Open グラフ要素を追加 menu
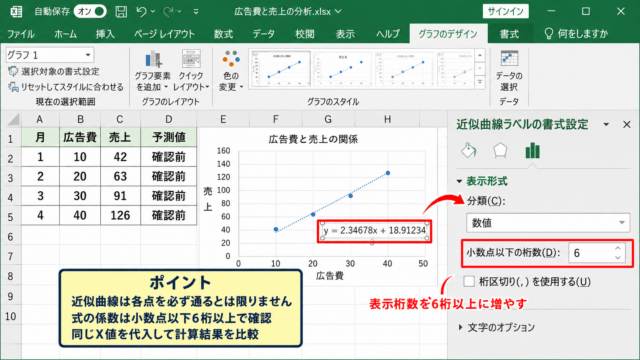Viewport: 640px width, 360px height. [153, 71]
